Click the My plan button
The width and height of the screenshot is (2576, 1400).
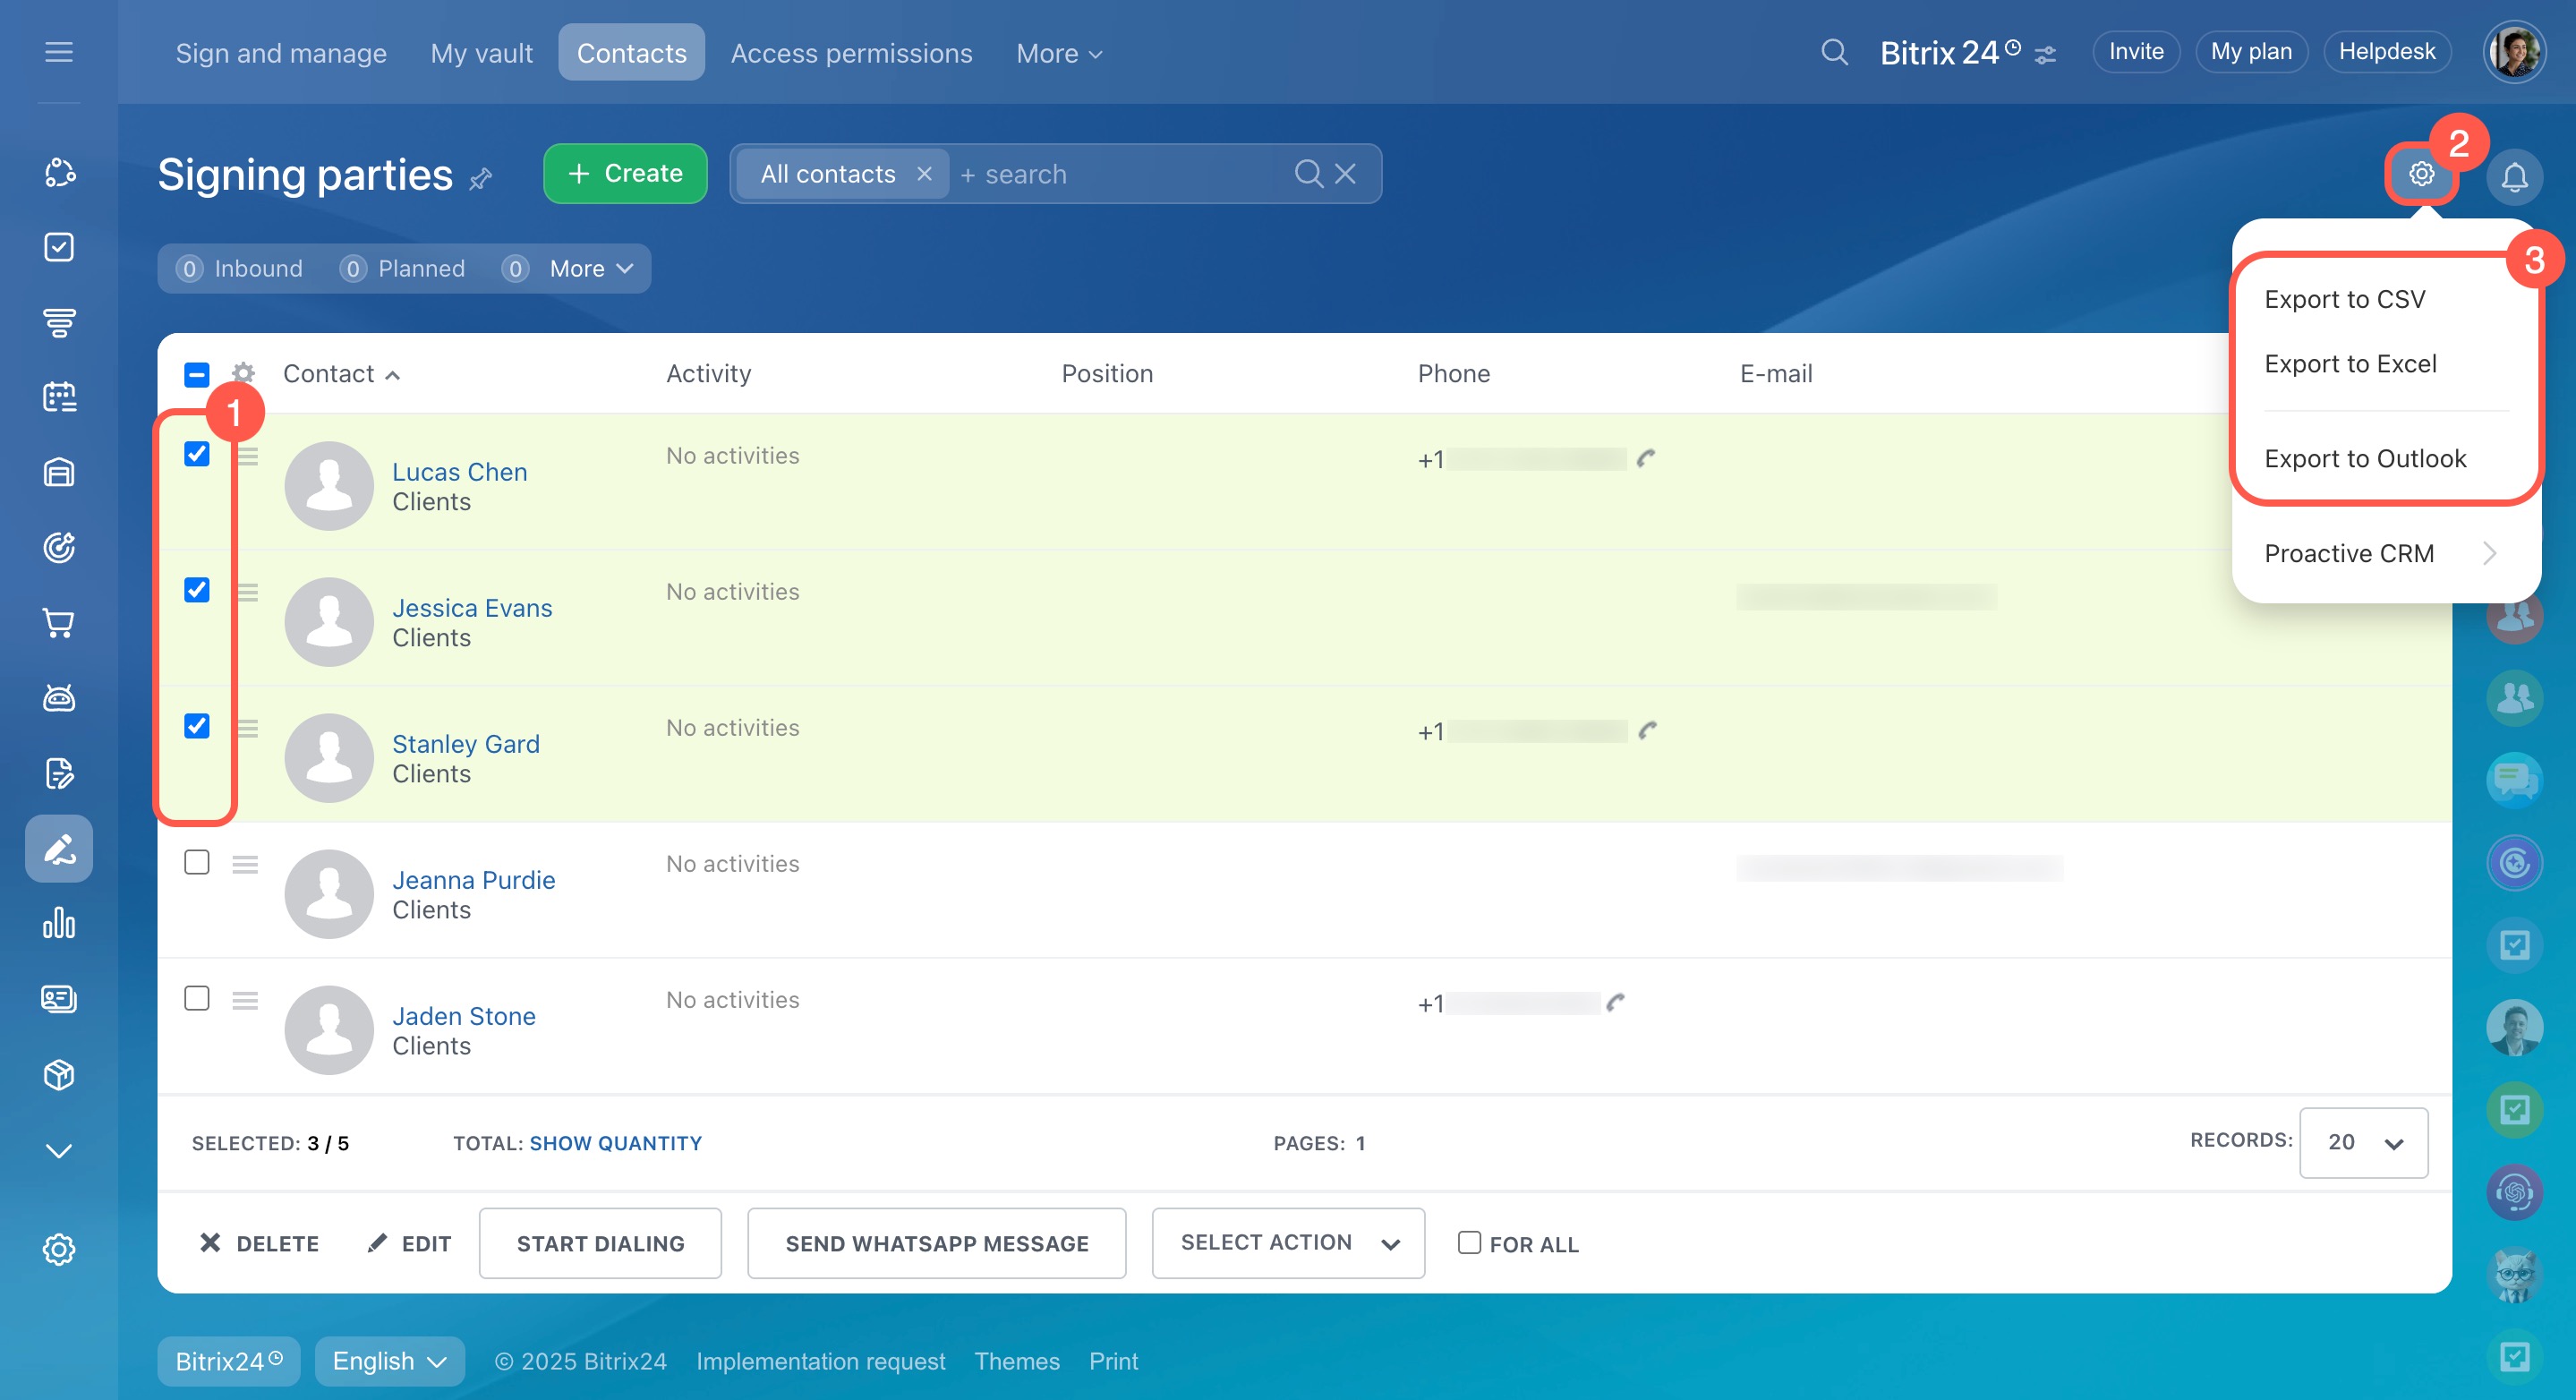(x=2250, y=52)
